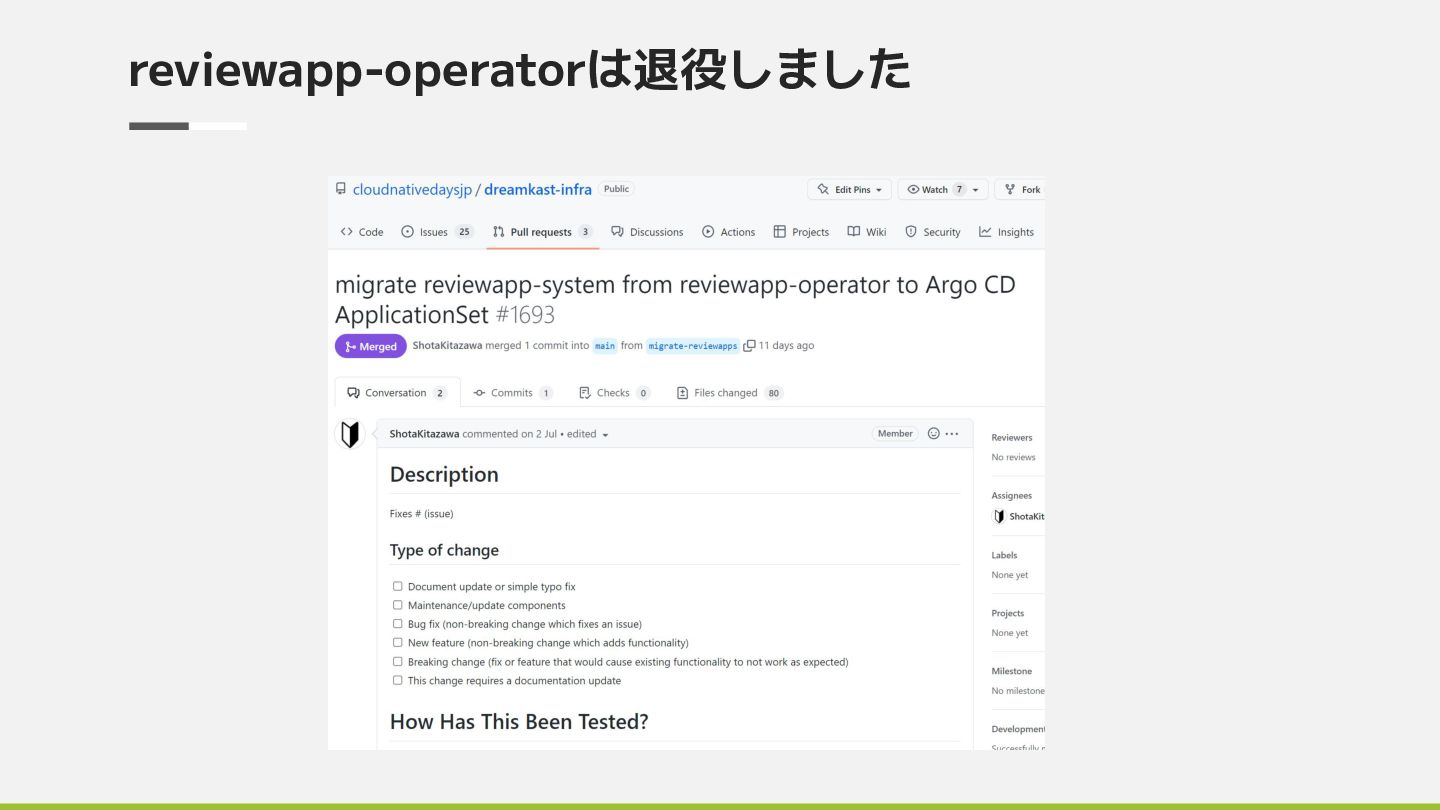Click the Files changed diff icon
The width and height of the screenshot is (1440, 810).
pos(683,393)
